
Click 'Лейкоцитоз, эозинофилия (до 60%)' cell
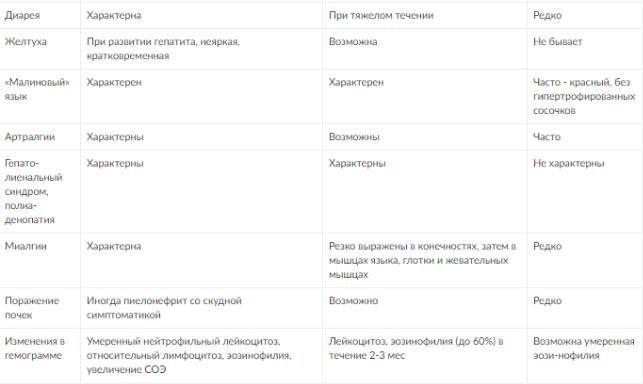coord(416,348)
